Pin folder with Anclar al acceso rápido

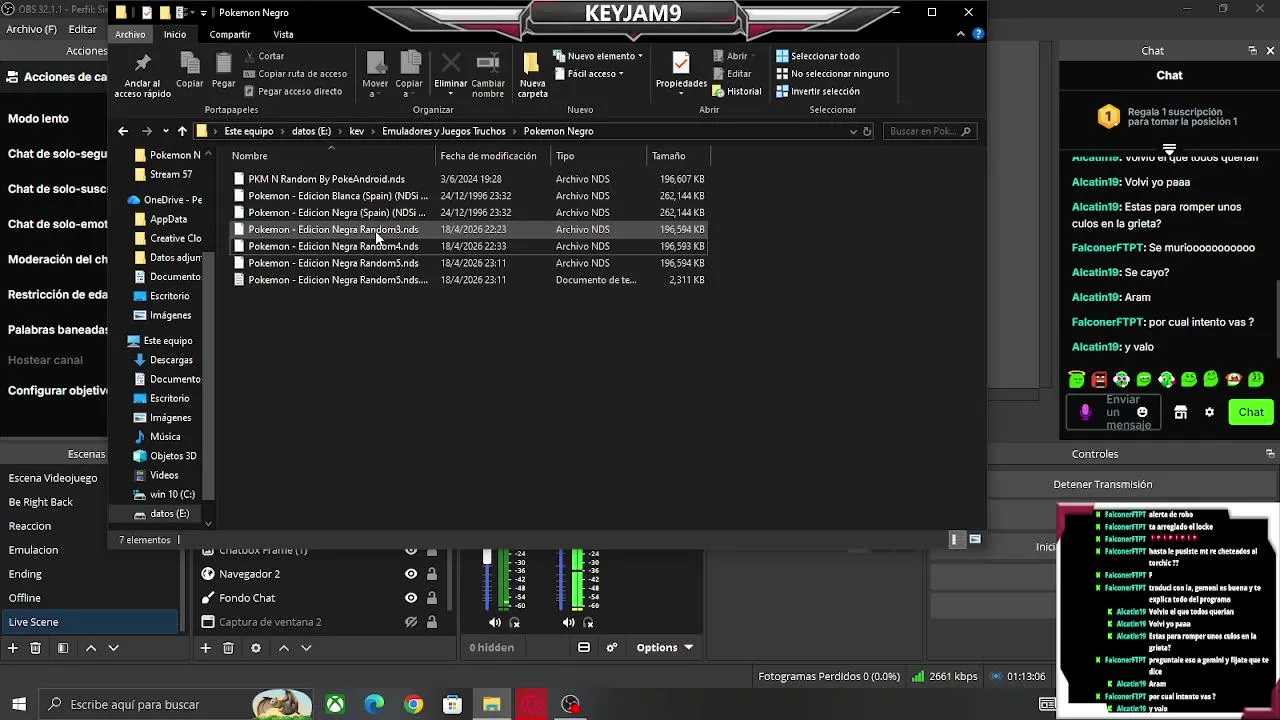click(x=142, y=76)
